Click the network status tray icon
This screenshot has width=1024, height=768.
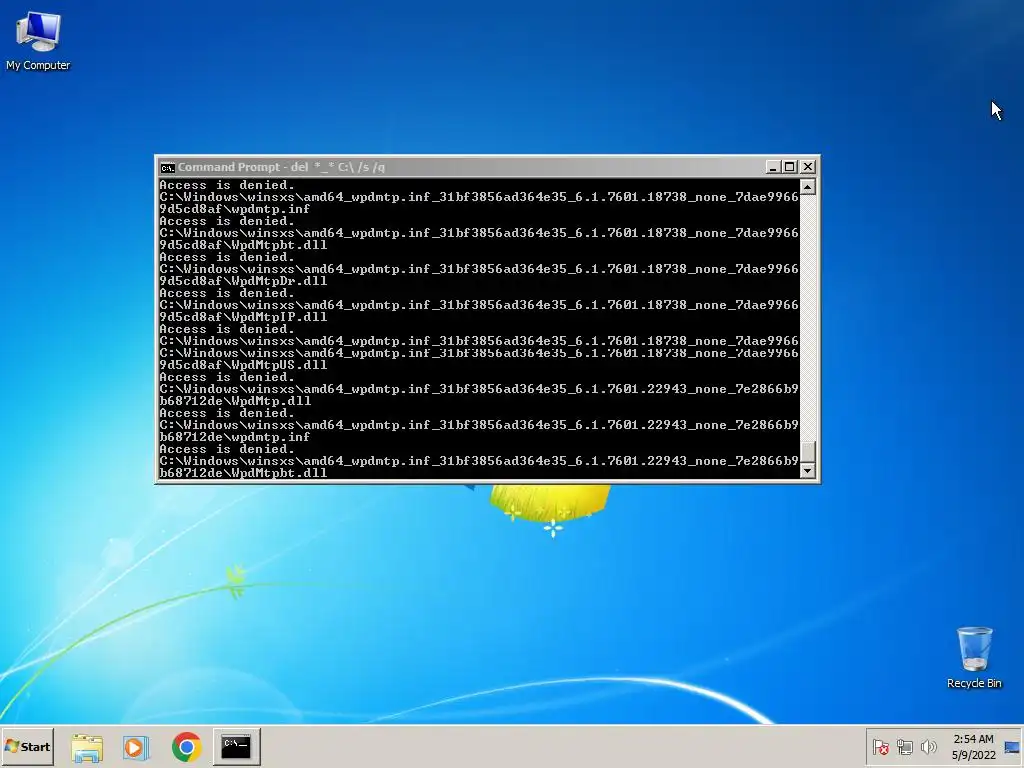click(904, 746)
